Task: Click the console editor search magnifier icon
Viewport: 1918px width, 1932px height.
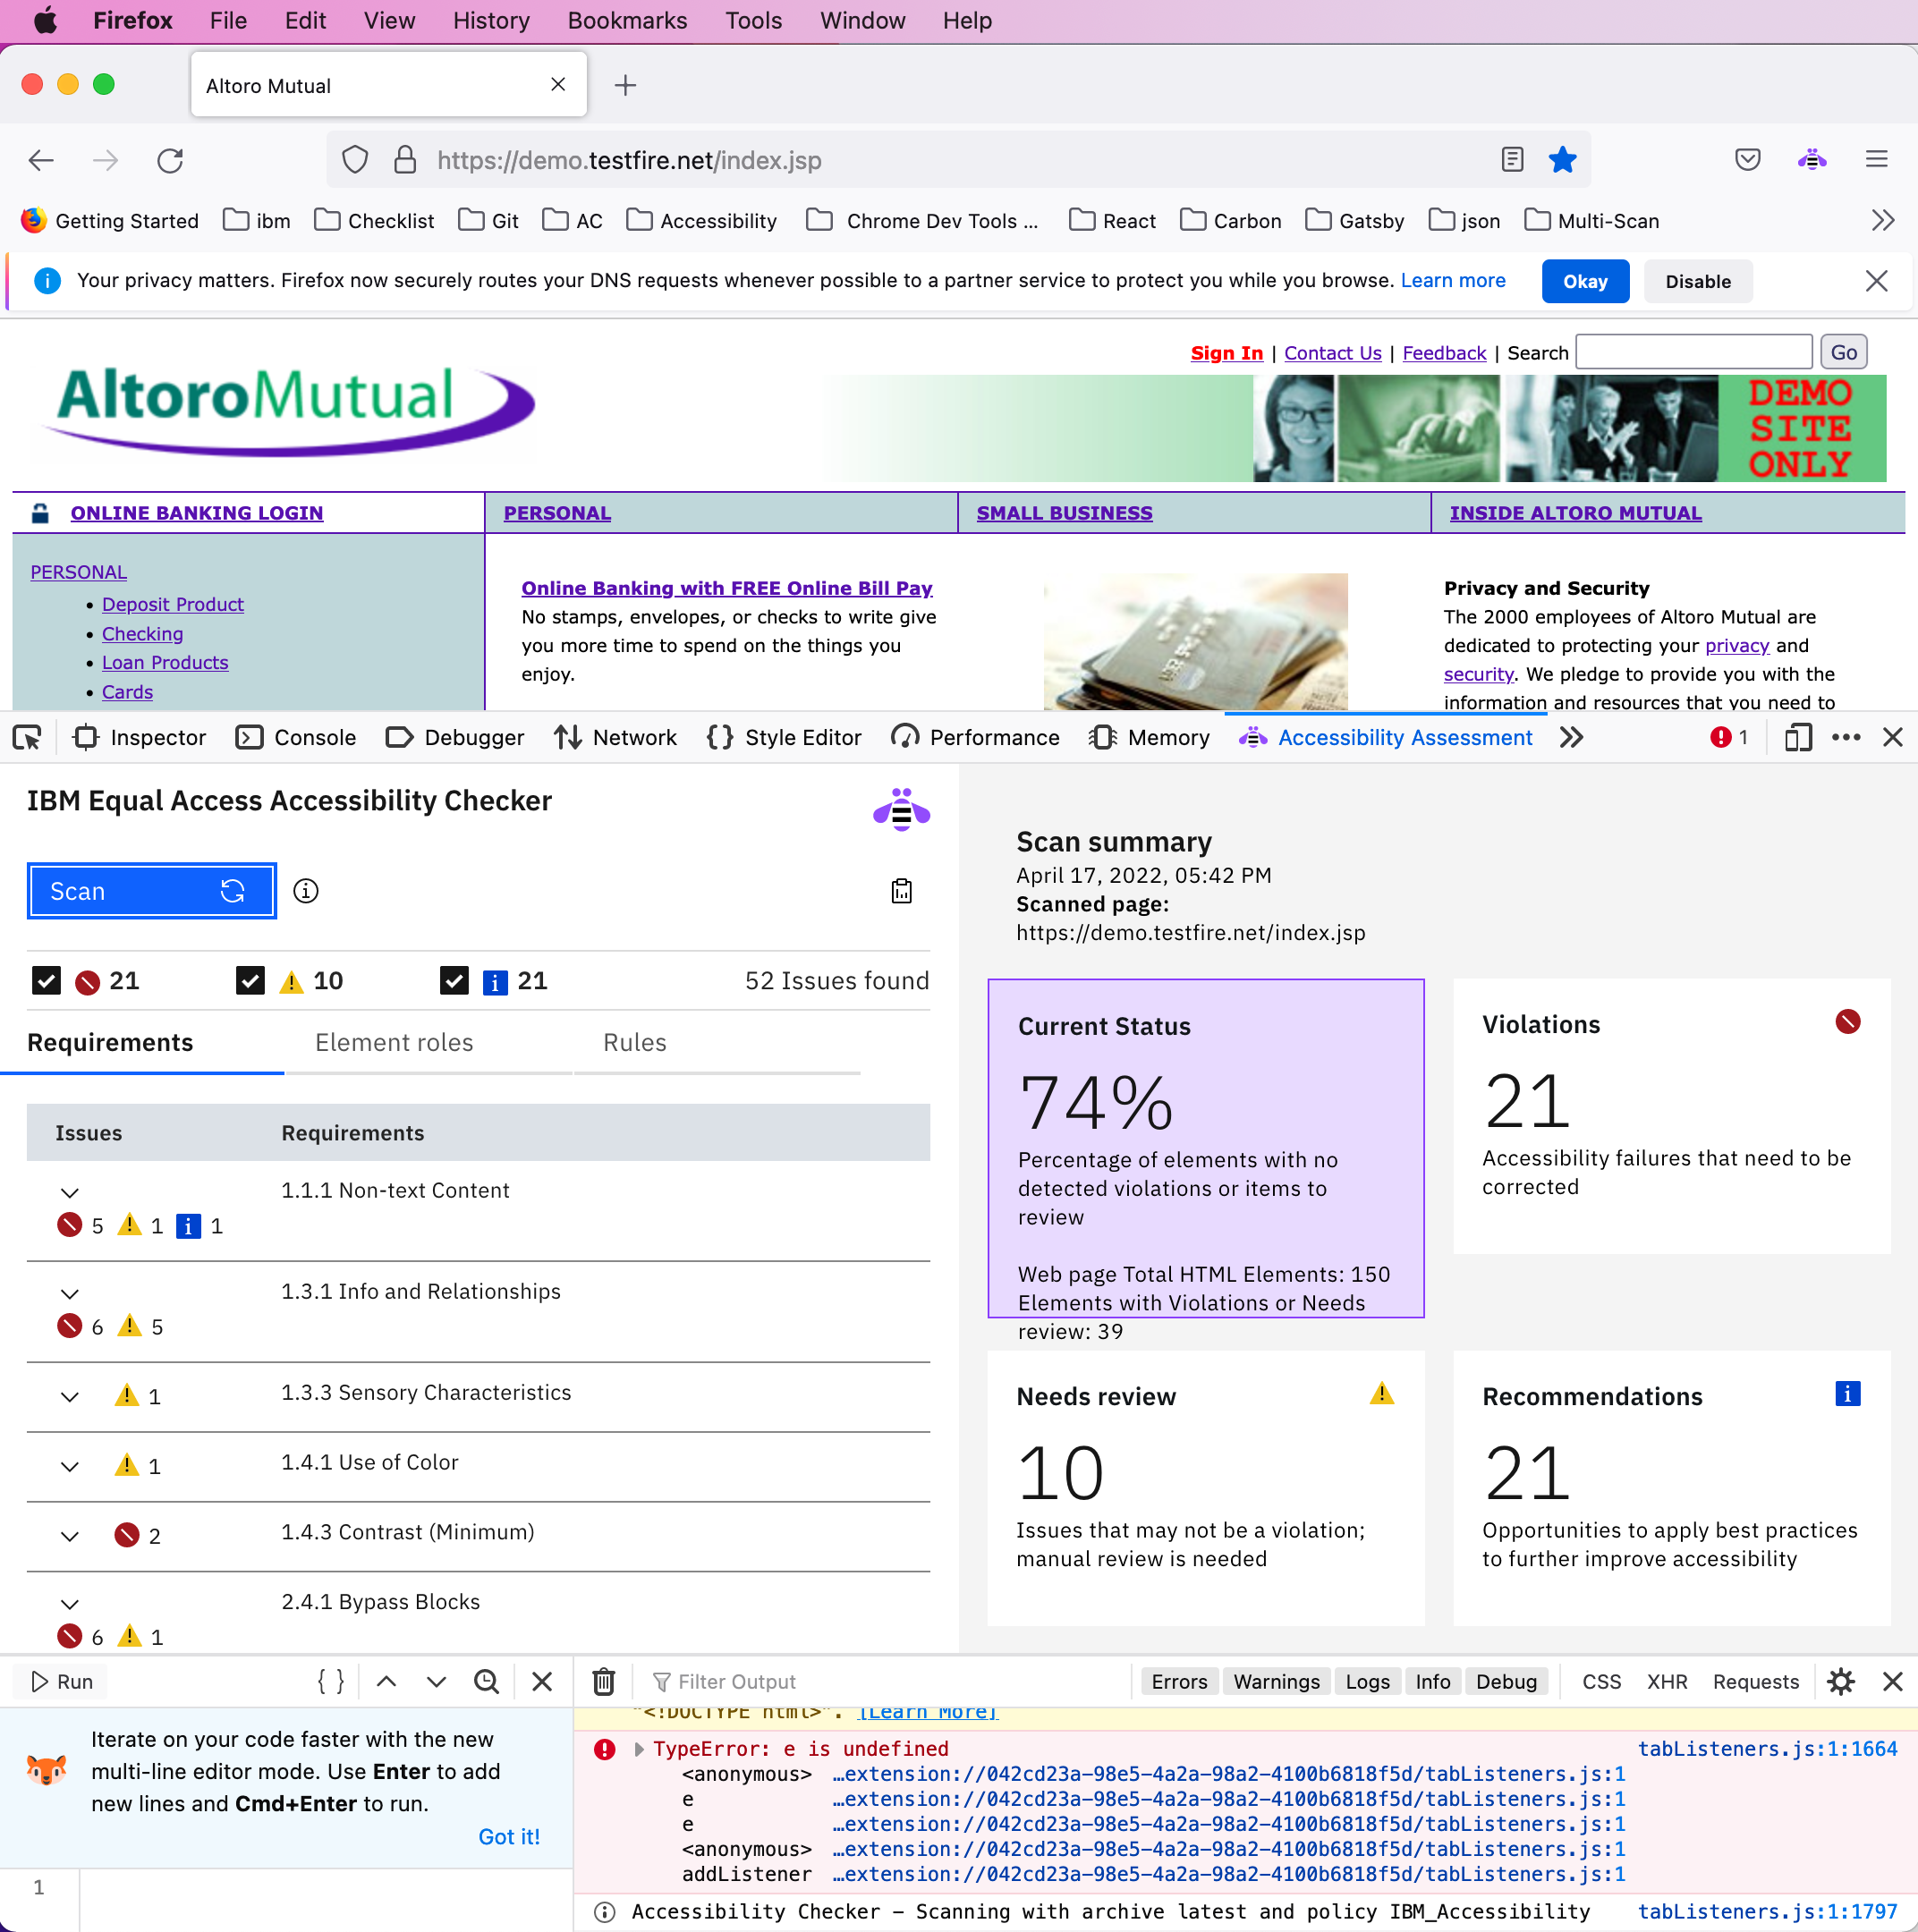Action: pyautogui.click(x=487, y=1682)
